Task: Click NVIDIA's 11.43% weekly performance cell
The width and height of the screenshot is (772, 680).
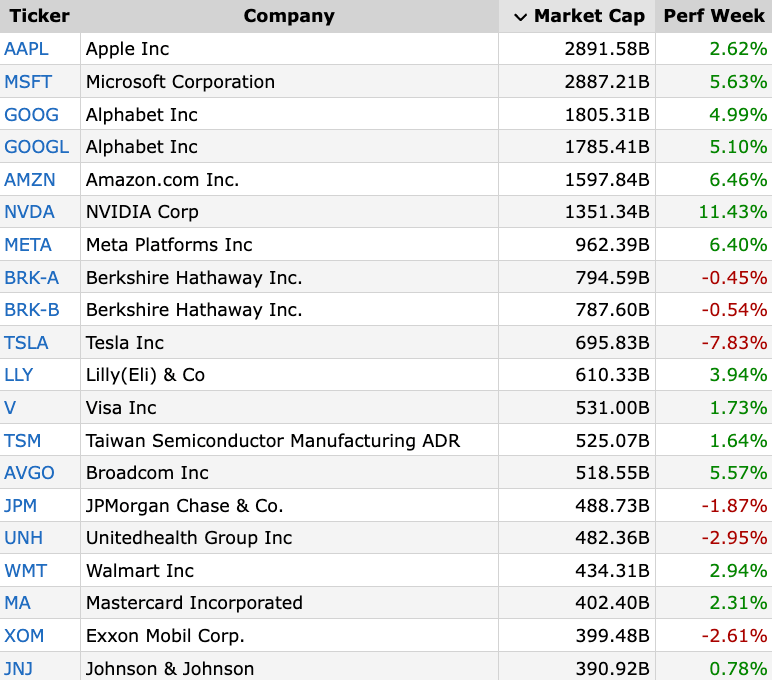Action: [x=733, y=212]
